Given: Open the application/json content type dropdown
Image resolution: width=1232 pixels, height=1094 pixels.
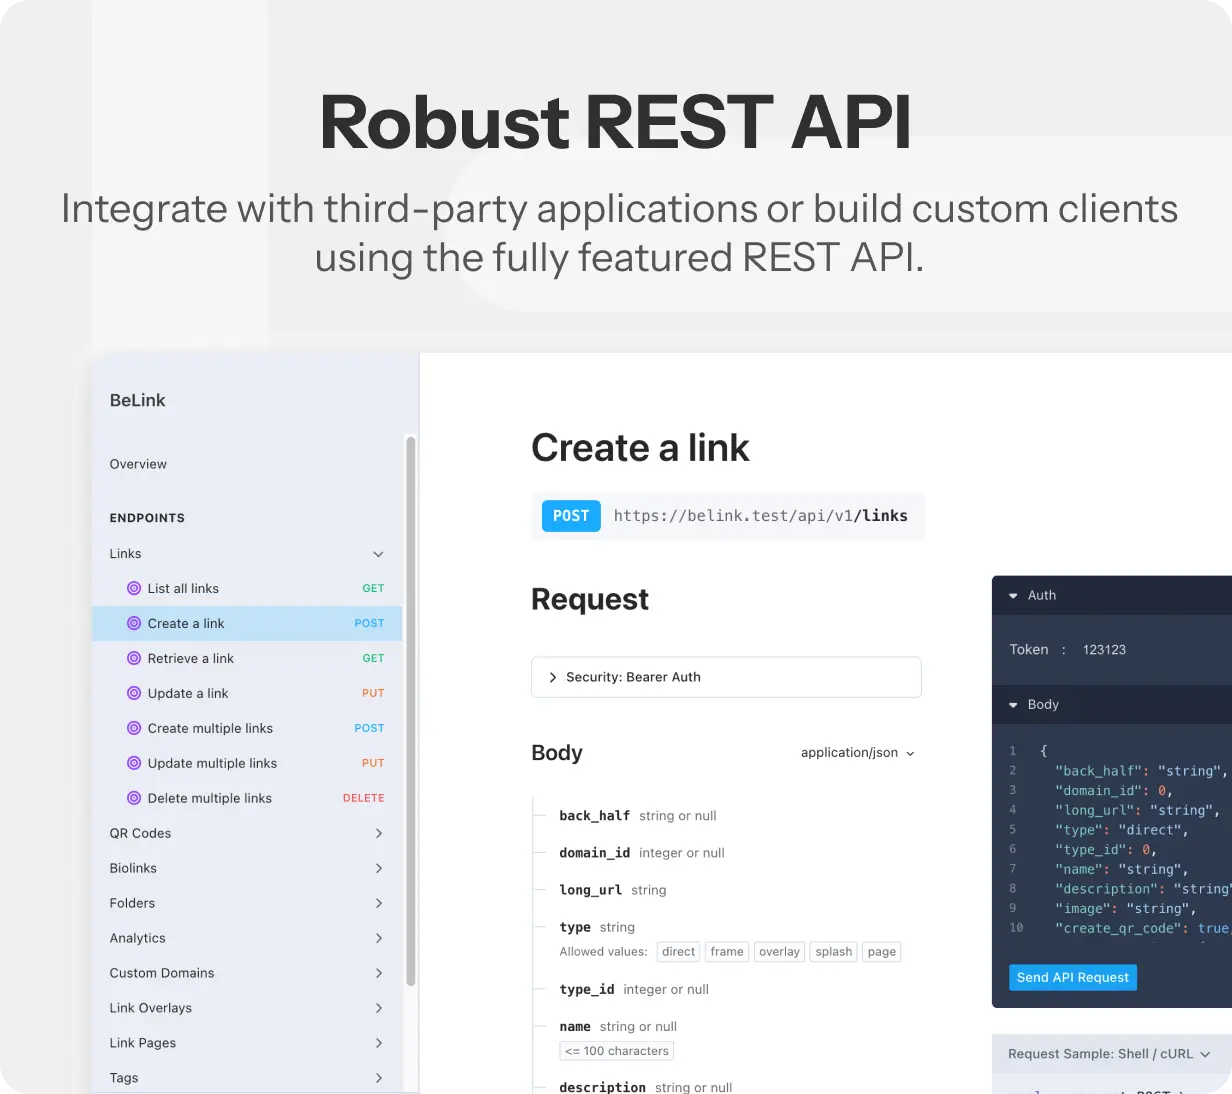Looking at the screenshot, I should (x=858, y=753).
